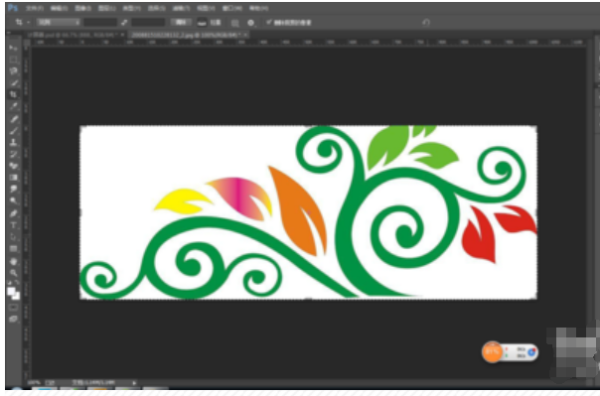Toggle the delete cropped pixels checkbox
This screenshot has height=396, width=600.
coord(269,22)
